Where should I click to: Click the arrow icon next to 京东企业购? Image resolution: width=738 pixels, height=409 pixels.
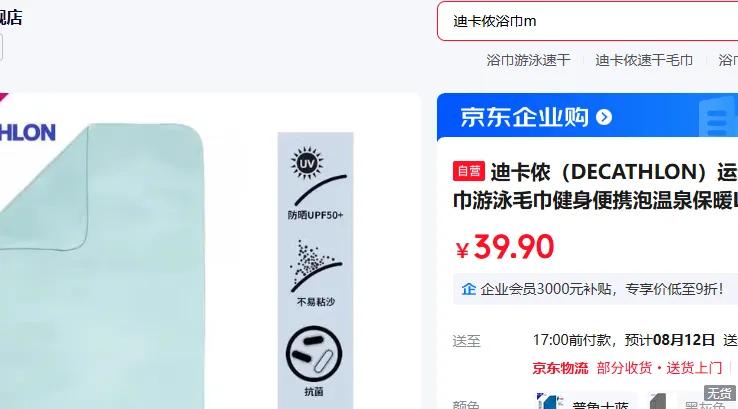604,117
